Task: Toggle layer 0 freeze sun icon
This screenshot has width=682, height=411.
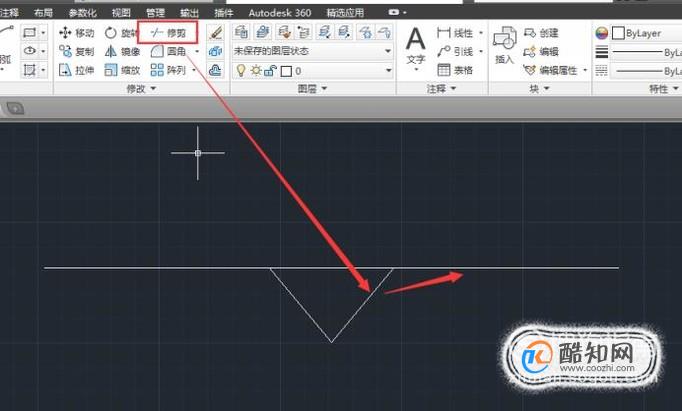Action: coord(256,70)
